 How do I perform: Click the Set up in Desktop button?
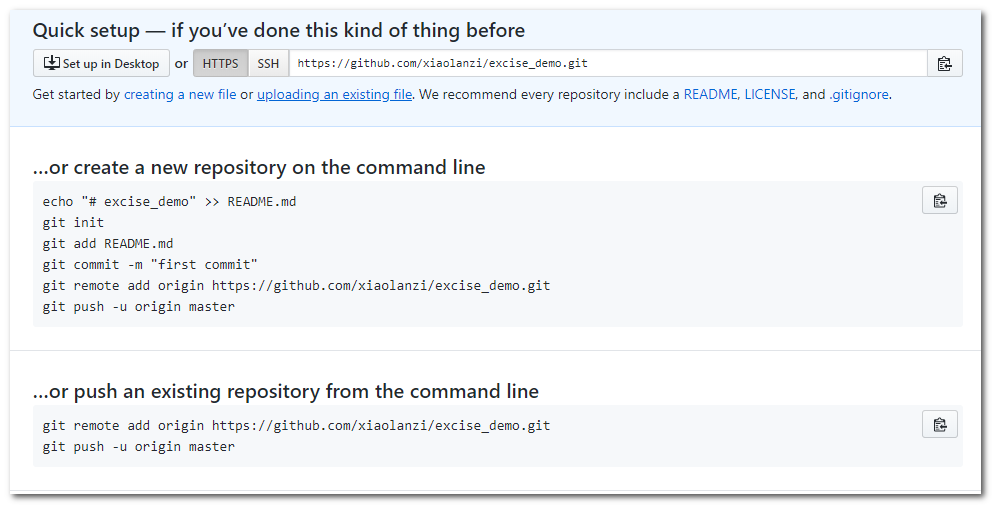tap(101, 63)
